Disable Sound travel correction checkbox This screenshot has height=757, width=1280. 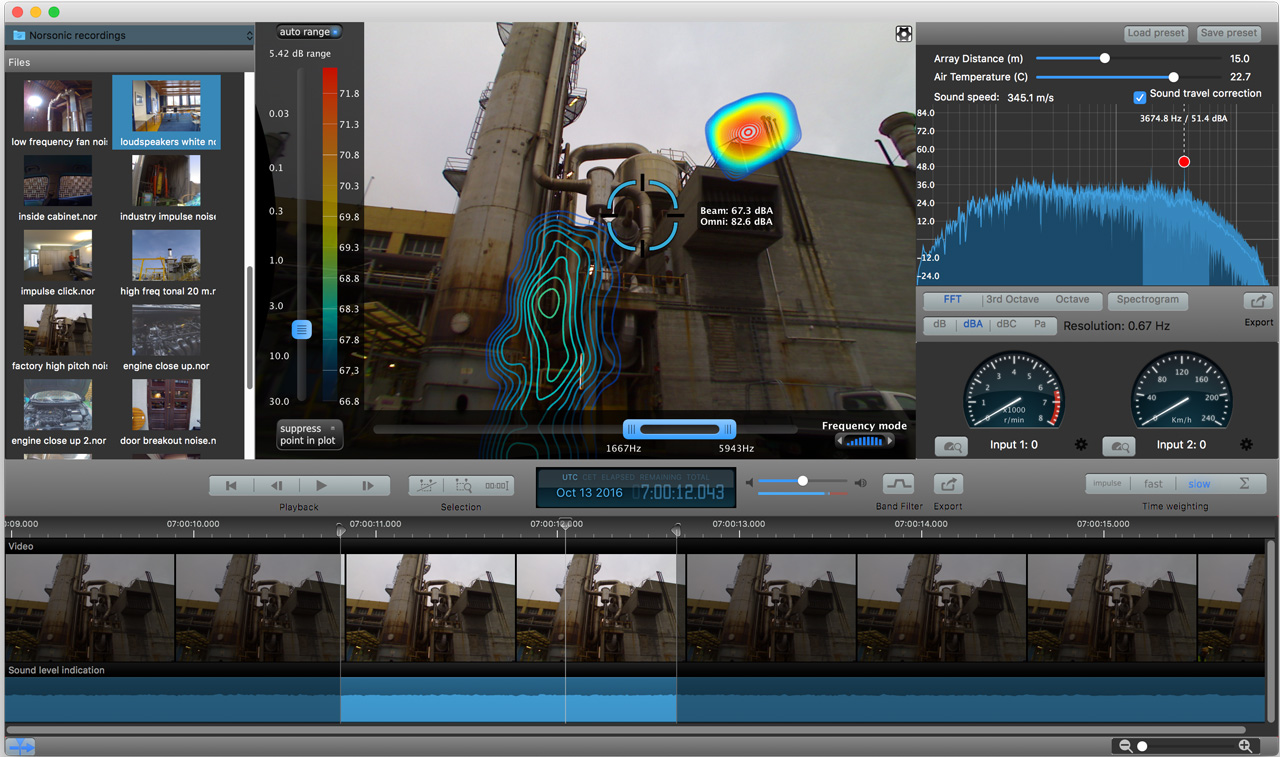1139,97
